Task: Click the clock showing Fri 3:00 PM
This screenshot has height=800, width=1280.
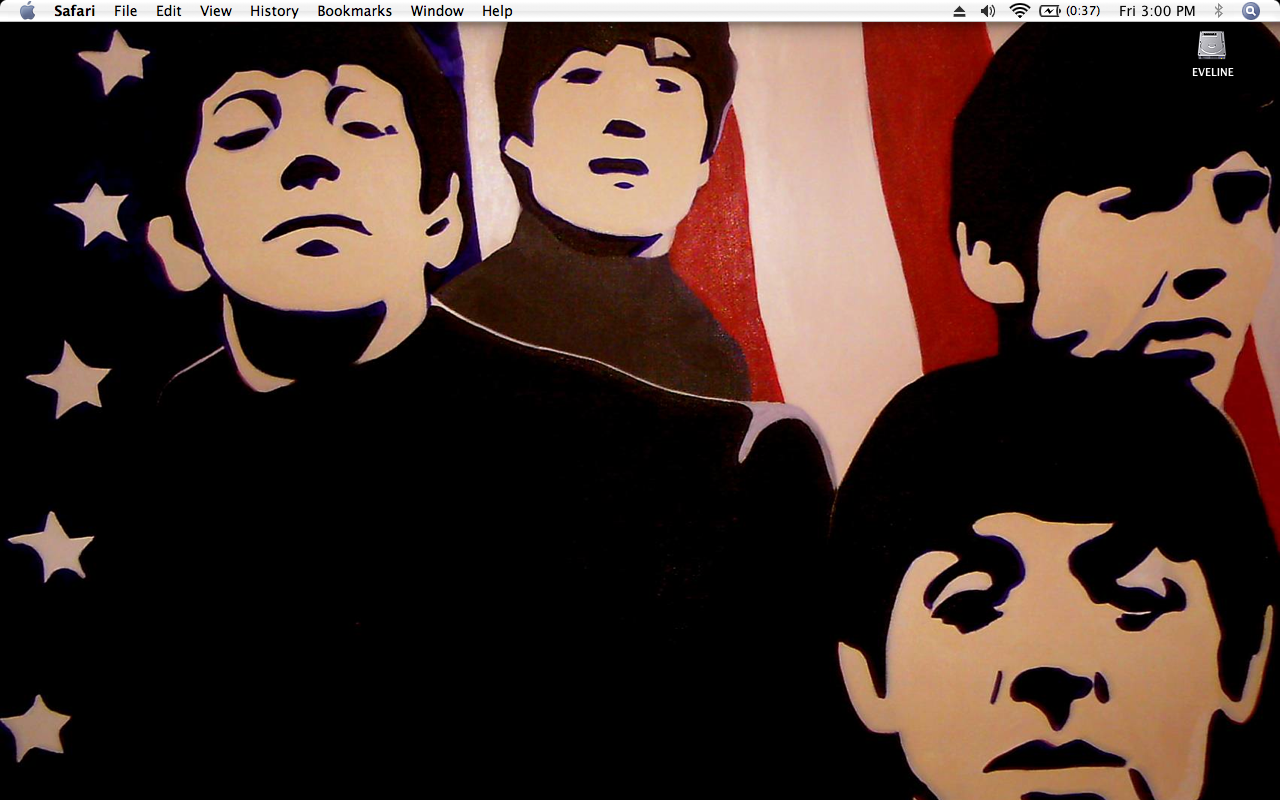Action: pyautogui.click(x=1157, y=11)
